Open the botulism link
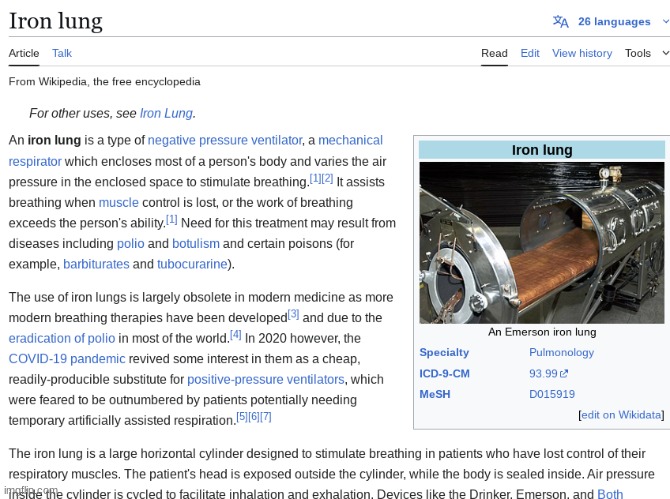670x499 pixels. [196, 244]
